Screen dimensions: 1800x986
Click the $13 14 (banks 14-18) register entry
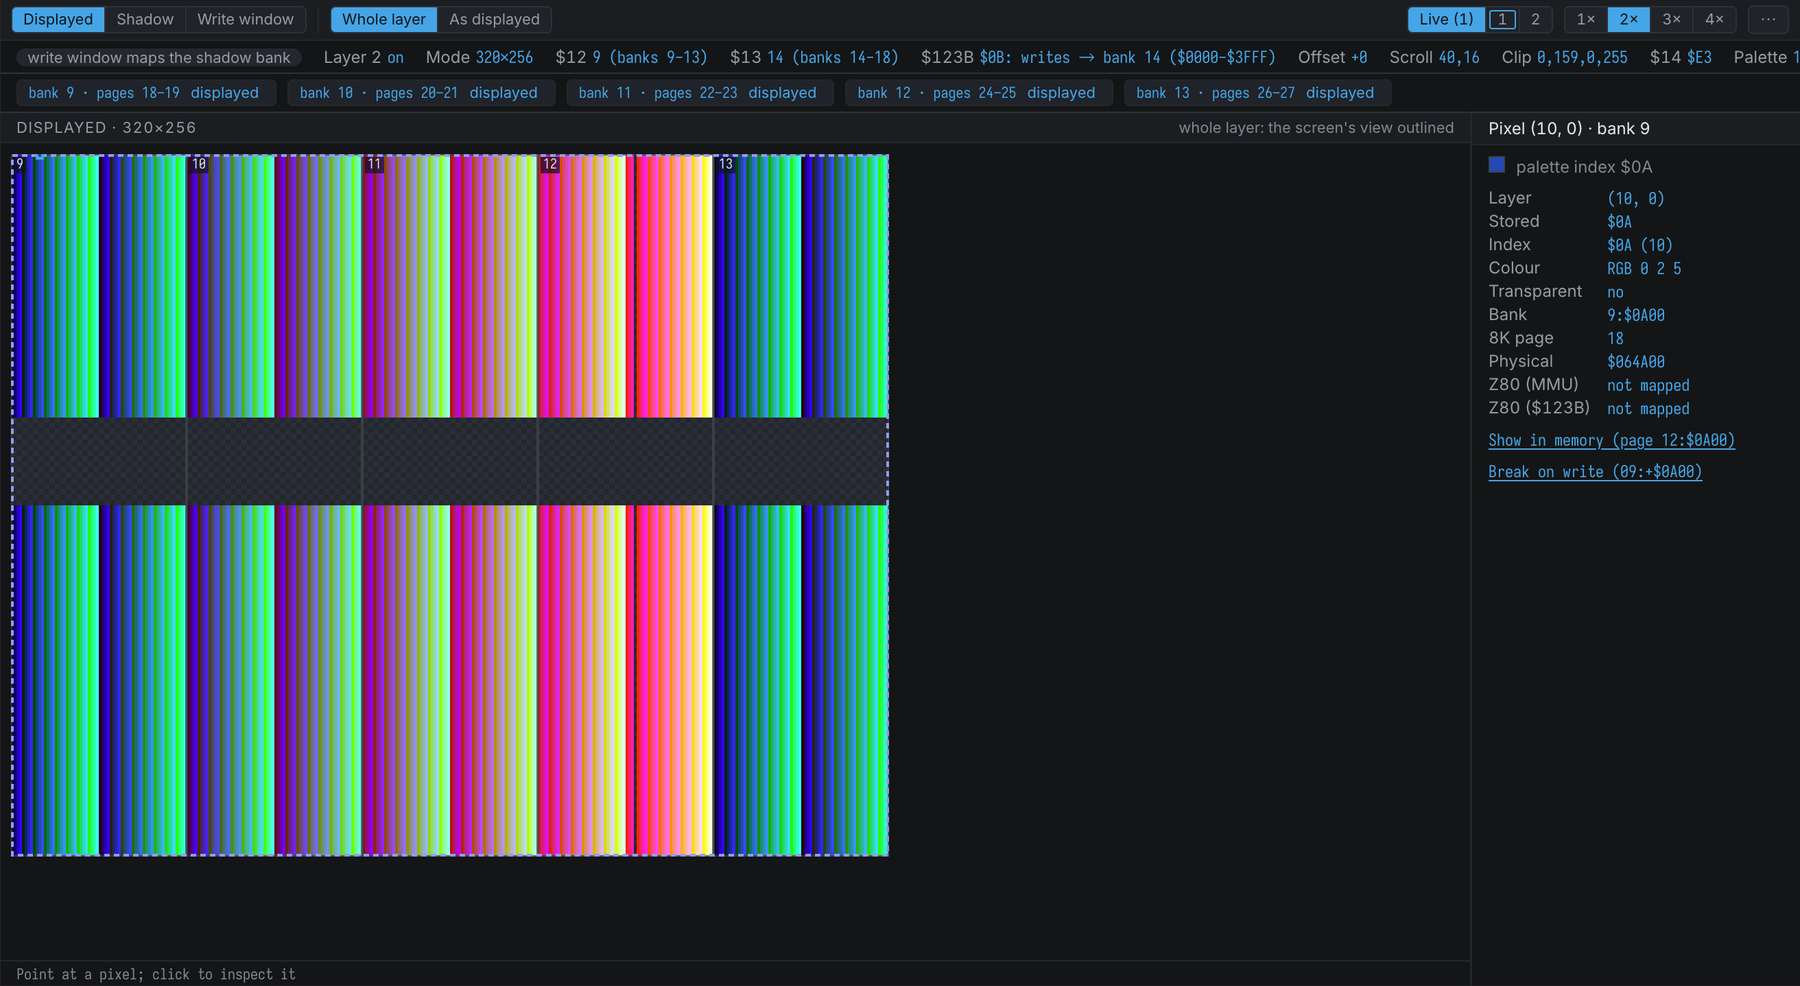[814, 58]
